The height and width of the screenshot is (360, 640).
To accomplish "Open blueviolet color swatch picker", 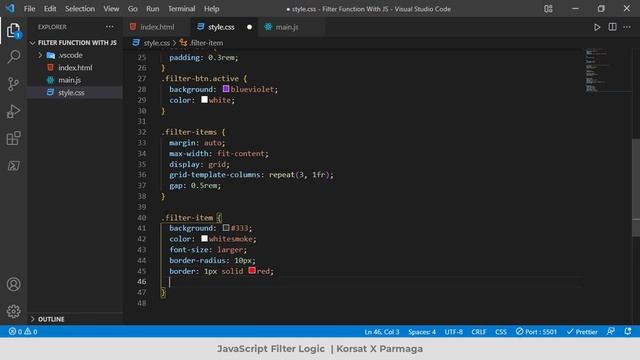I will pyautogui.click(x=226, y=89).
